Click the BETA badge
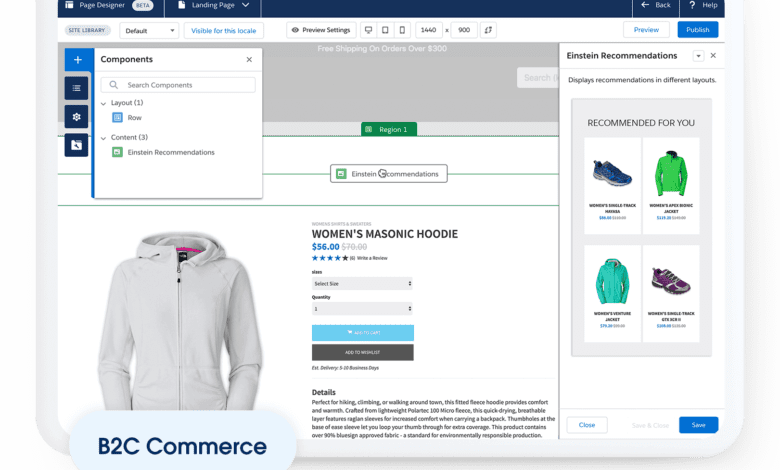Viewport: 780px width, 470px height. click(143, 5)
